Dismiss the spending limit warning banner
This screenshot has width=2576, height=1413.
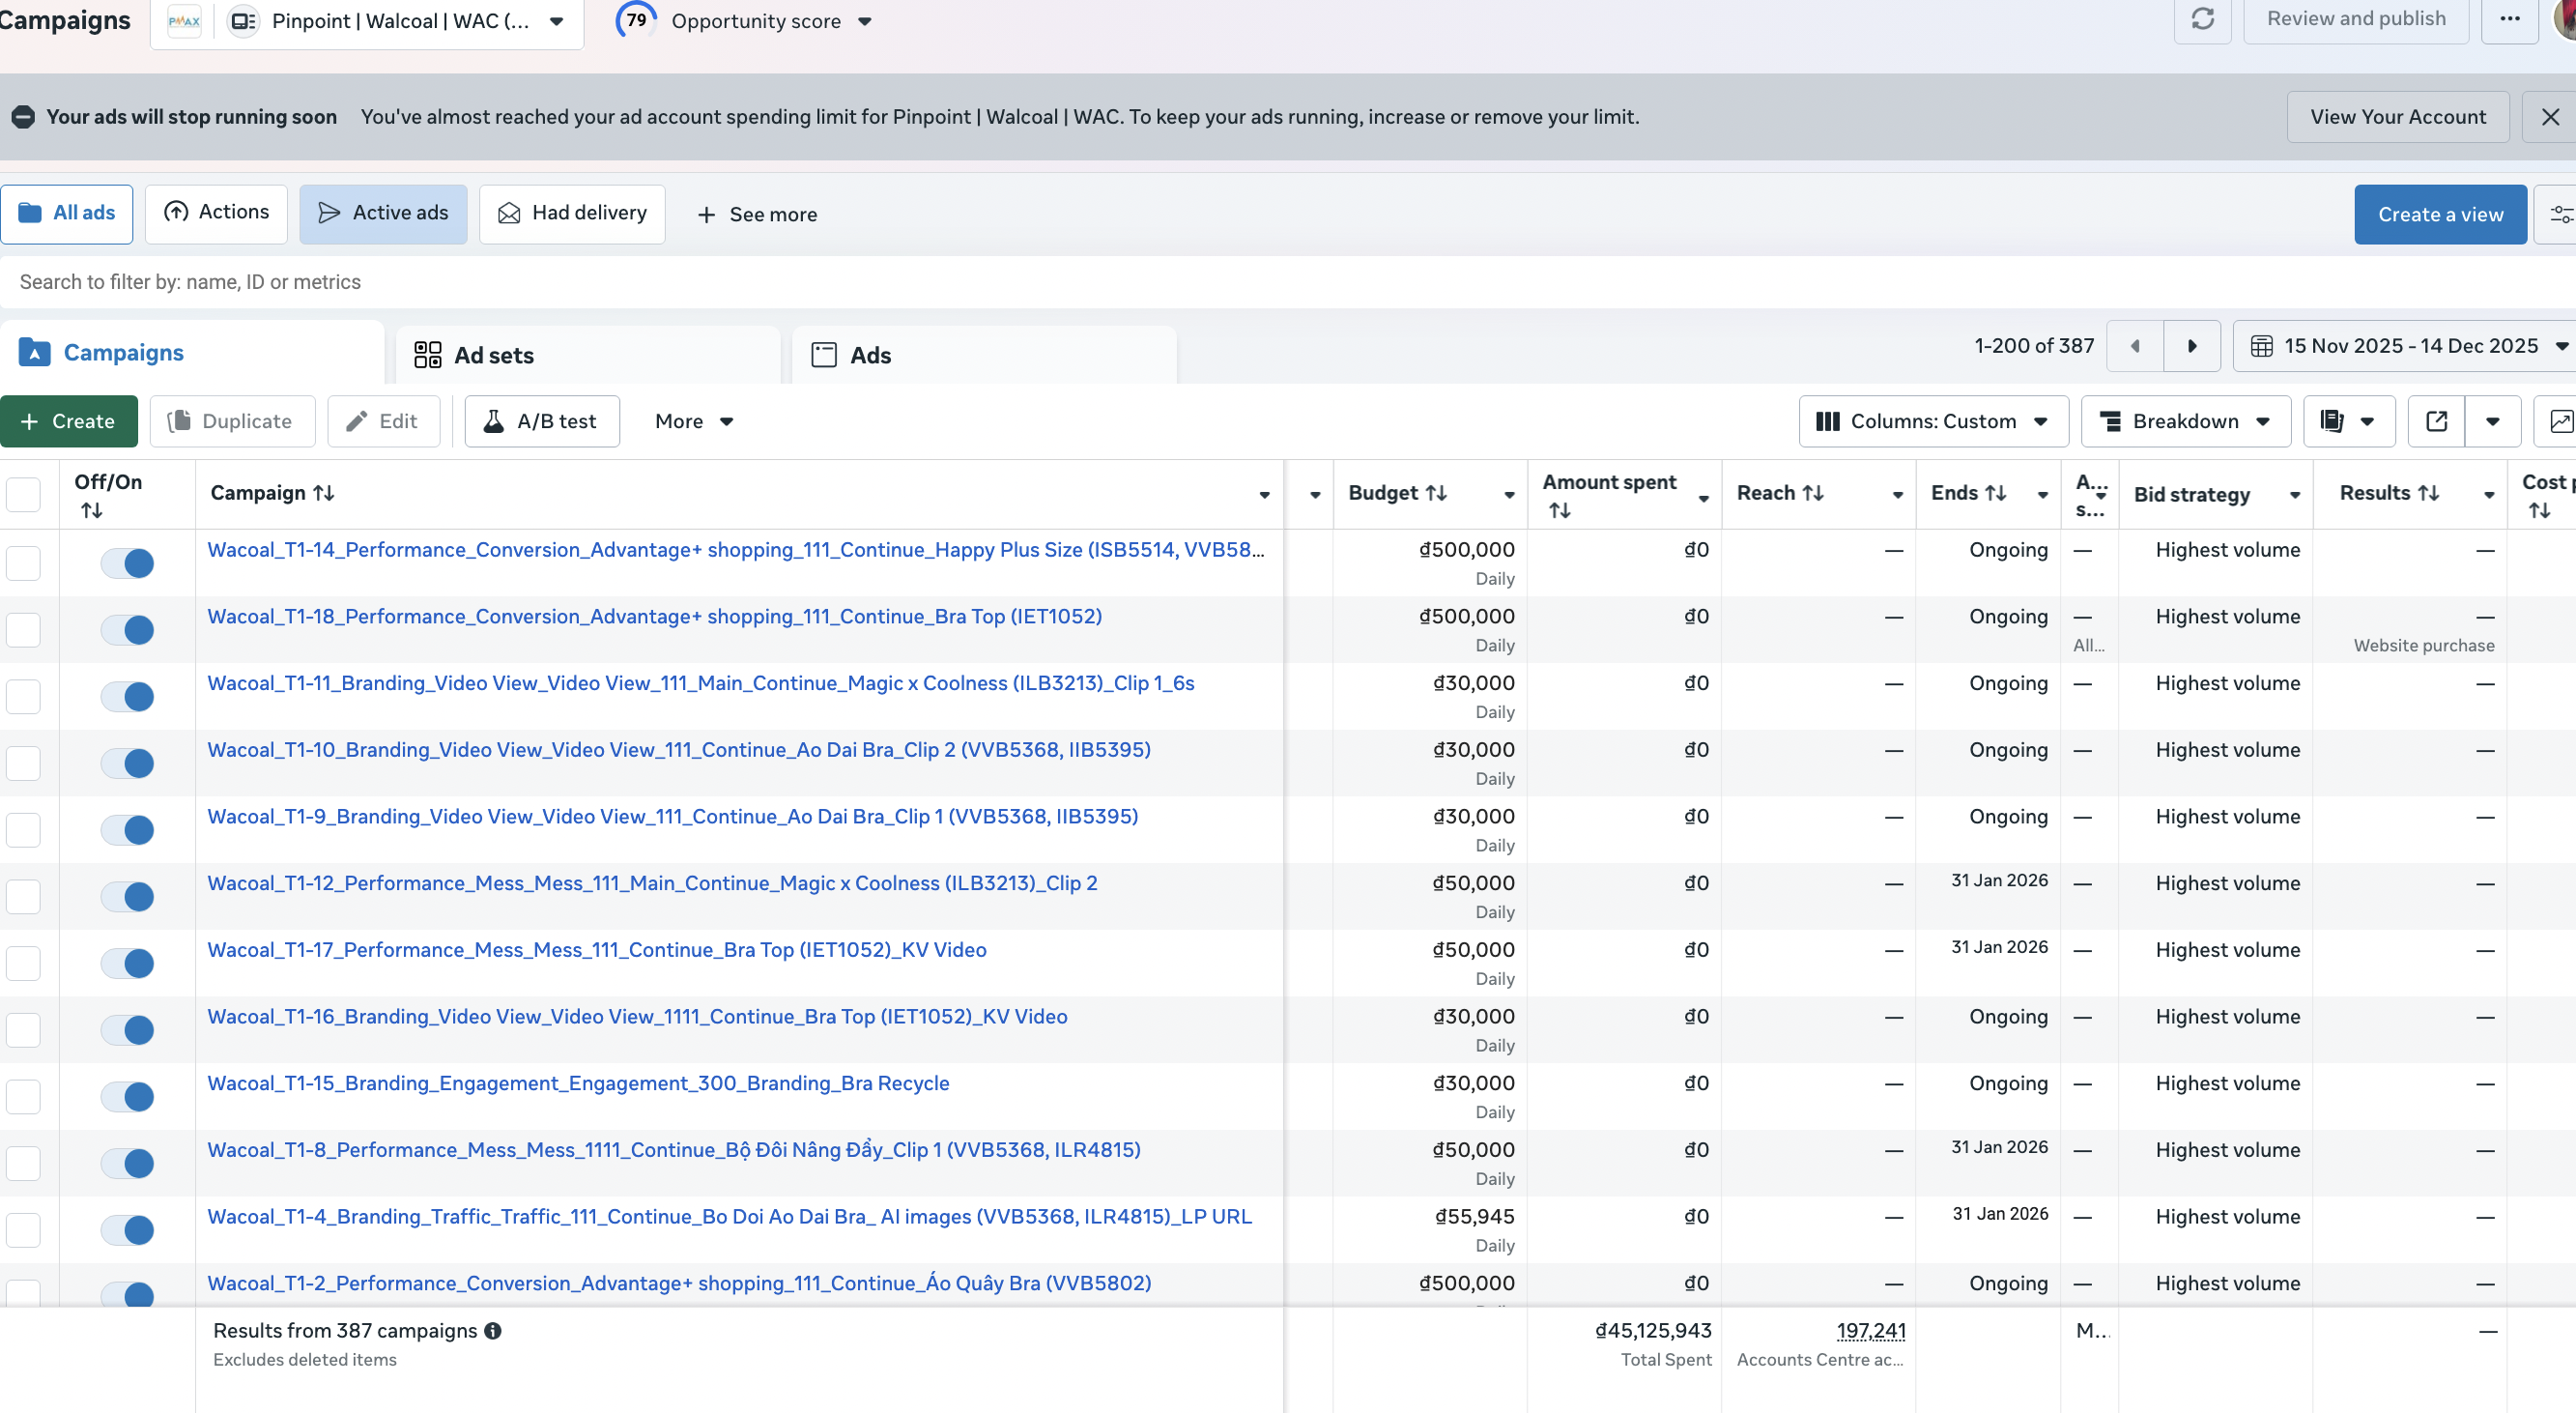pyautogui.click(x=2550, y=117)
